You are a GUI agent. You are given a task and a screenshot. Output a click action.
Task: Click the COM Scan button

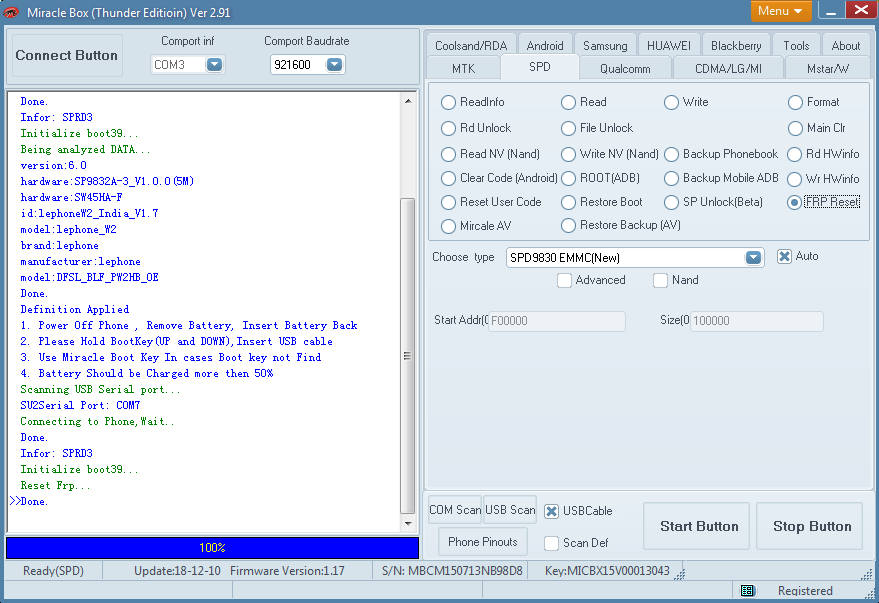click(455, 509)
